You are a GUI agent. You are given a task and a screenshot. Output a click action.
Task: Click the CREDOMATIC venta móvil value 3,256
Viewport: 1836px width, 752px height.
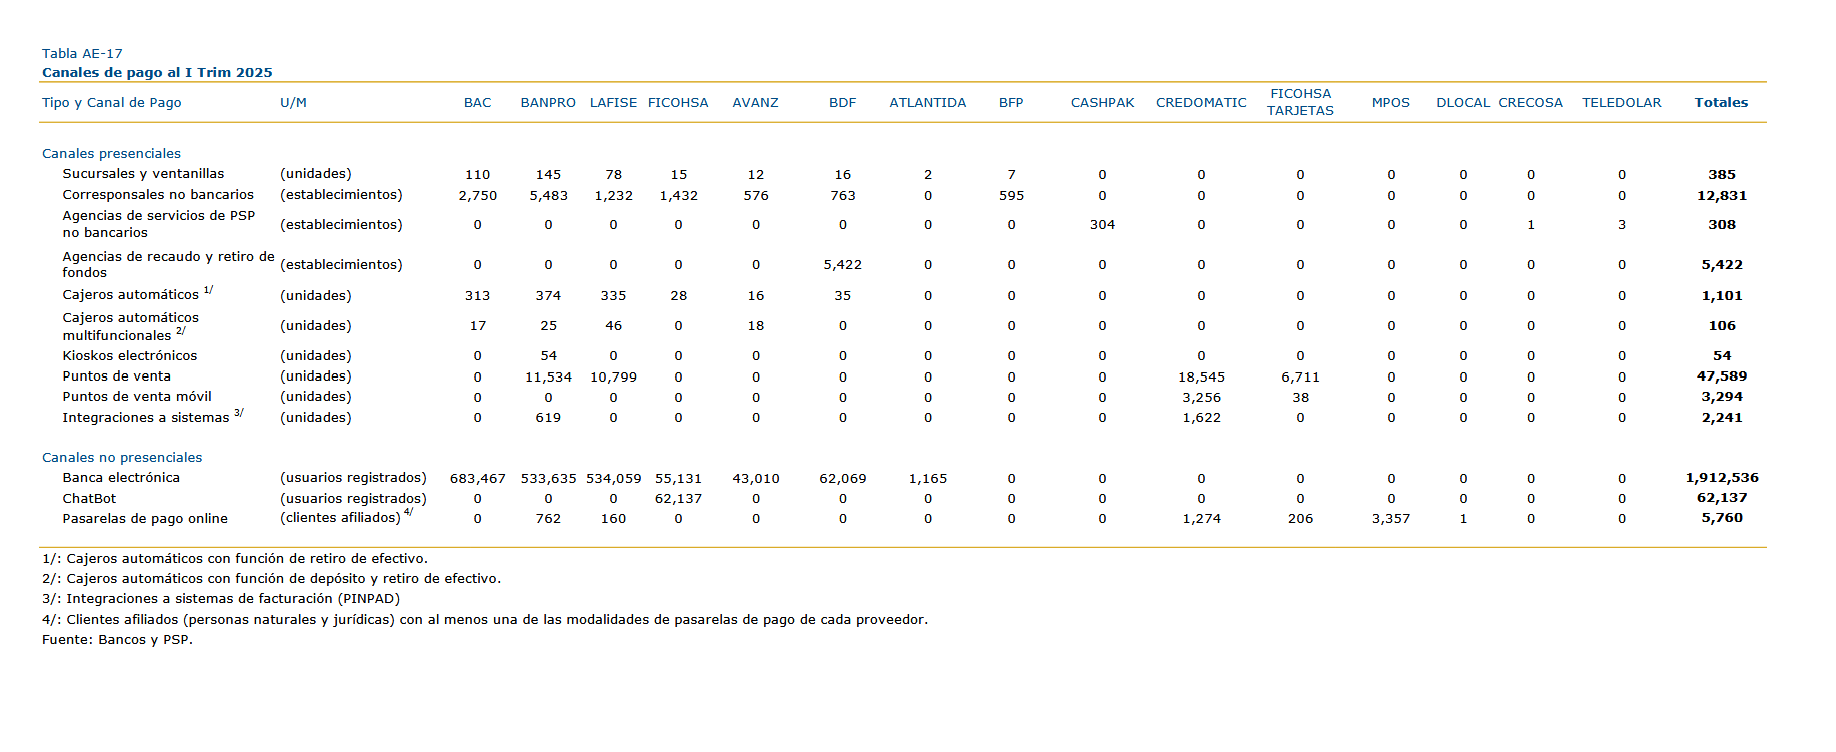coord(1201,398)
